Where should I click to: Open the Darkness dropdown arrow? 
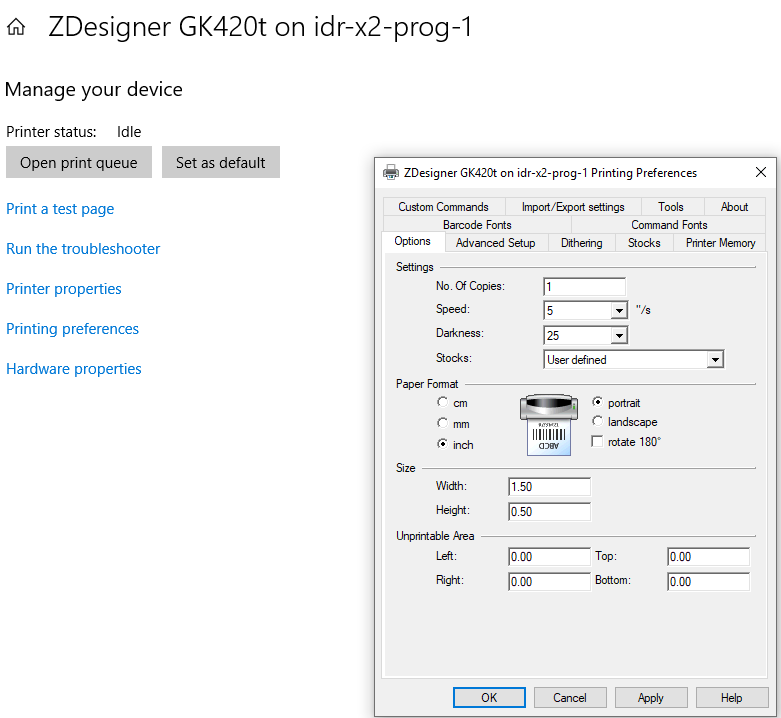(x=619, y=336)
